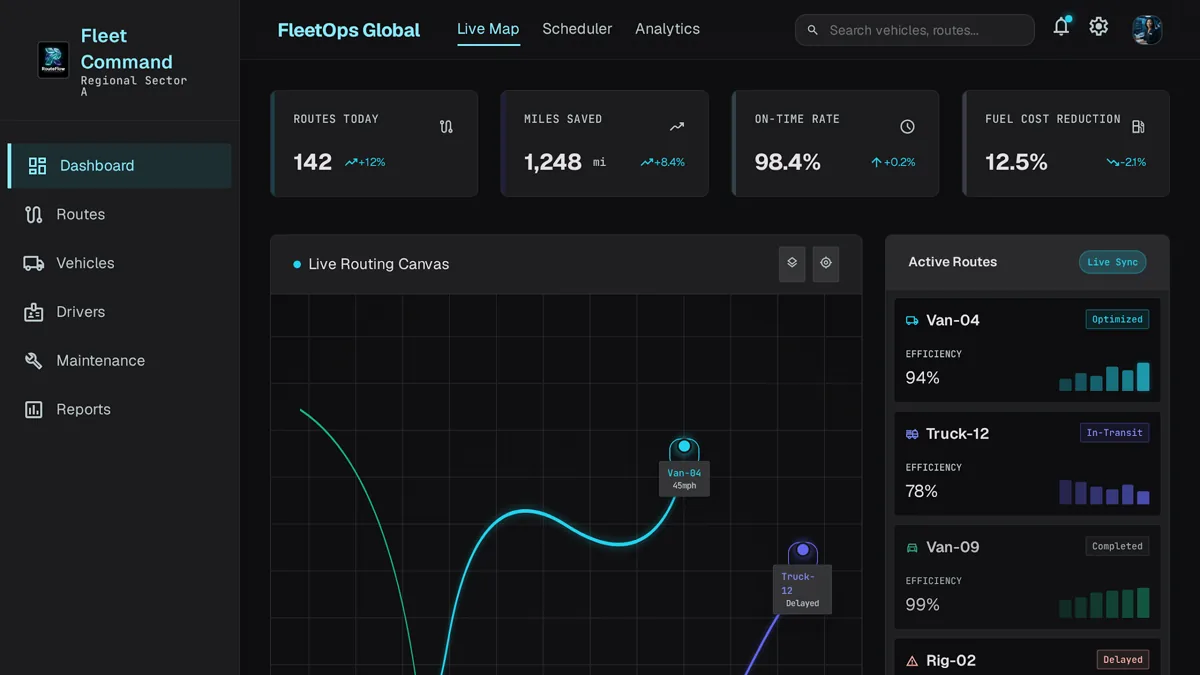This screenshot has width=1200, height=675.
Task: Select the Truck-12 efficiency value 78%
Action: point(922,491)
